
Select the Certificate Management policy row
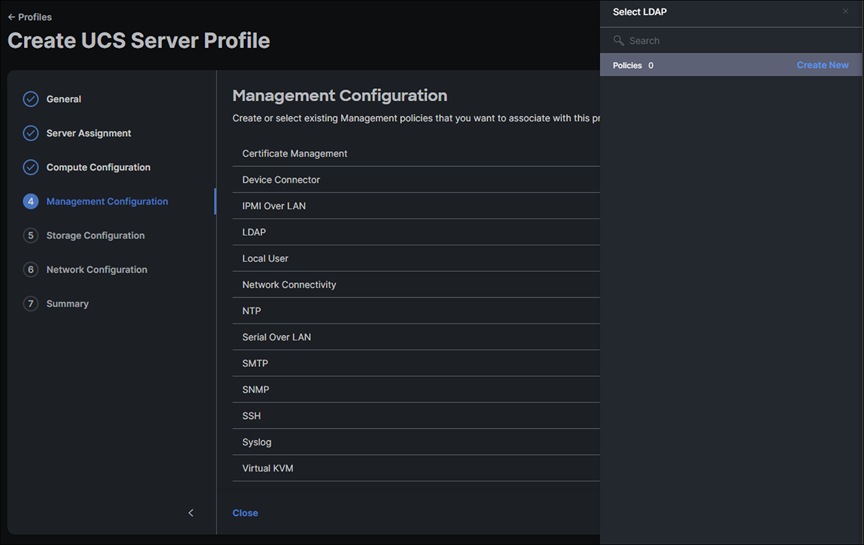pos(416,154)
